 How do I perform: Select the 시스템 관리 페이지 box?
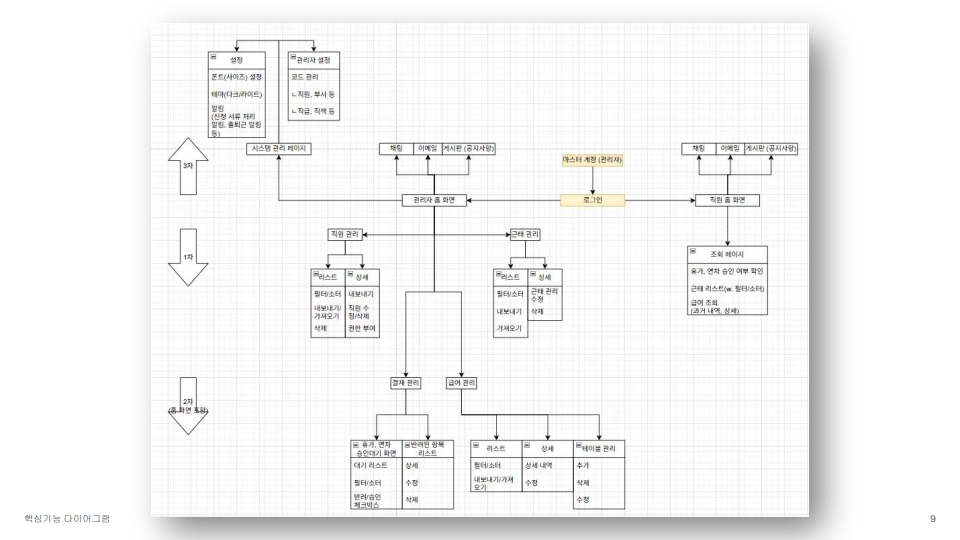pos(279,149)
